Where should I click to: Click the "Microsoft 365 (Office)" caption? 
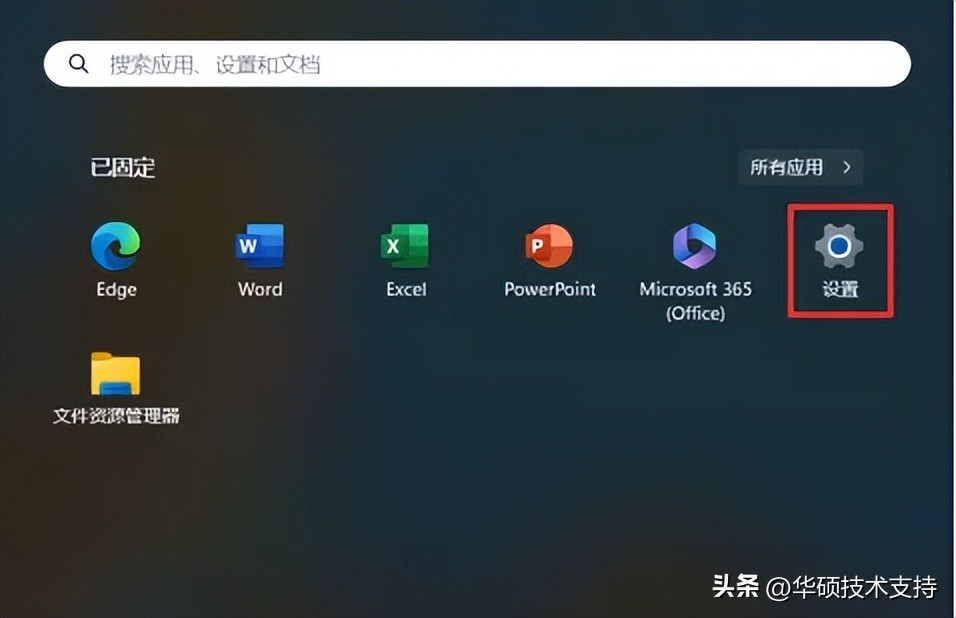coord(695,301)
